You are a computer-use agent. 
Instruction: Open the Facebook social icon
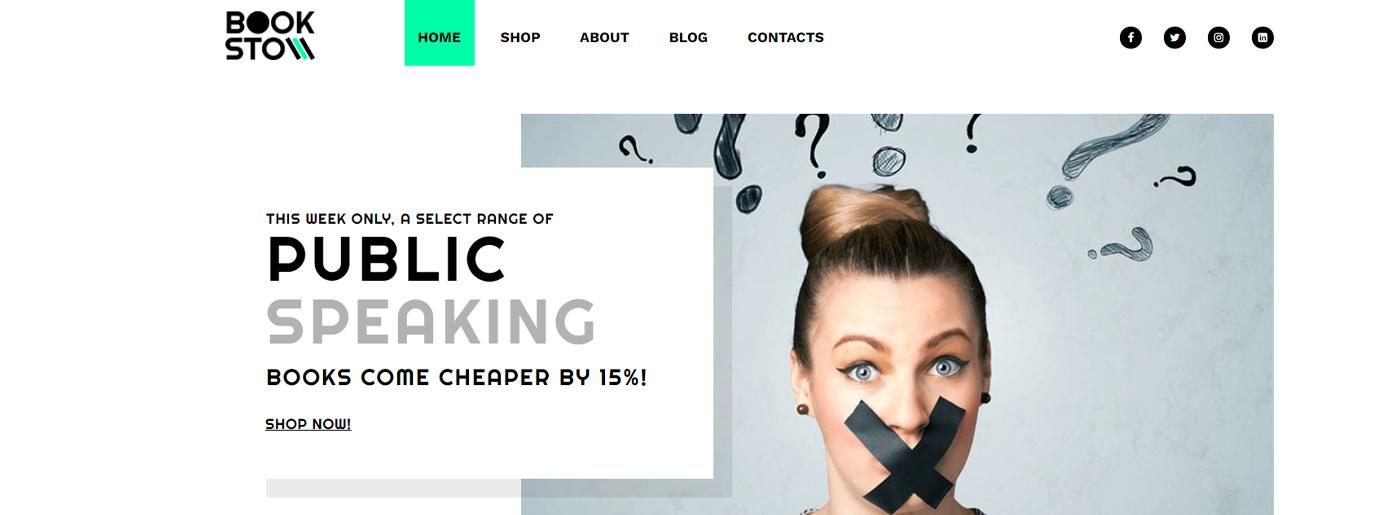pos(1130,38)
